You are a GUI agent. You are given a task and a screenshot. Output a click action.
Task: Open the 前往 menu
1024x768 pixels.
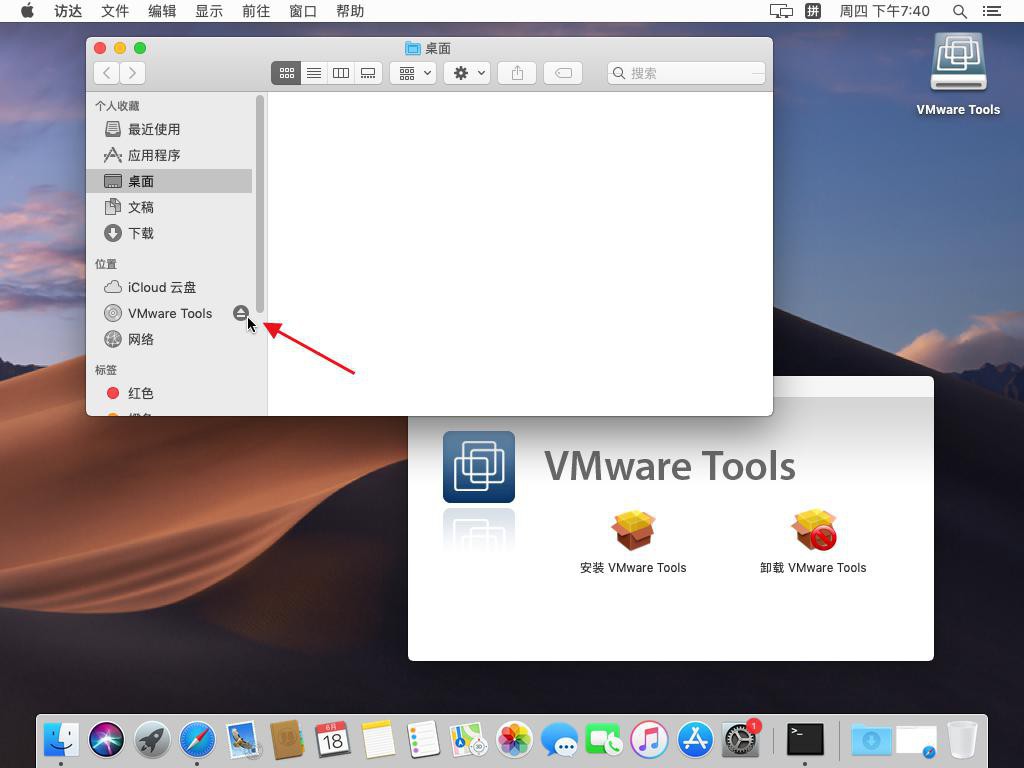coord(256,11)
